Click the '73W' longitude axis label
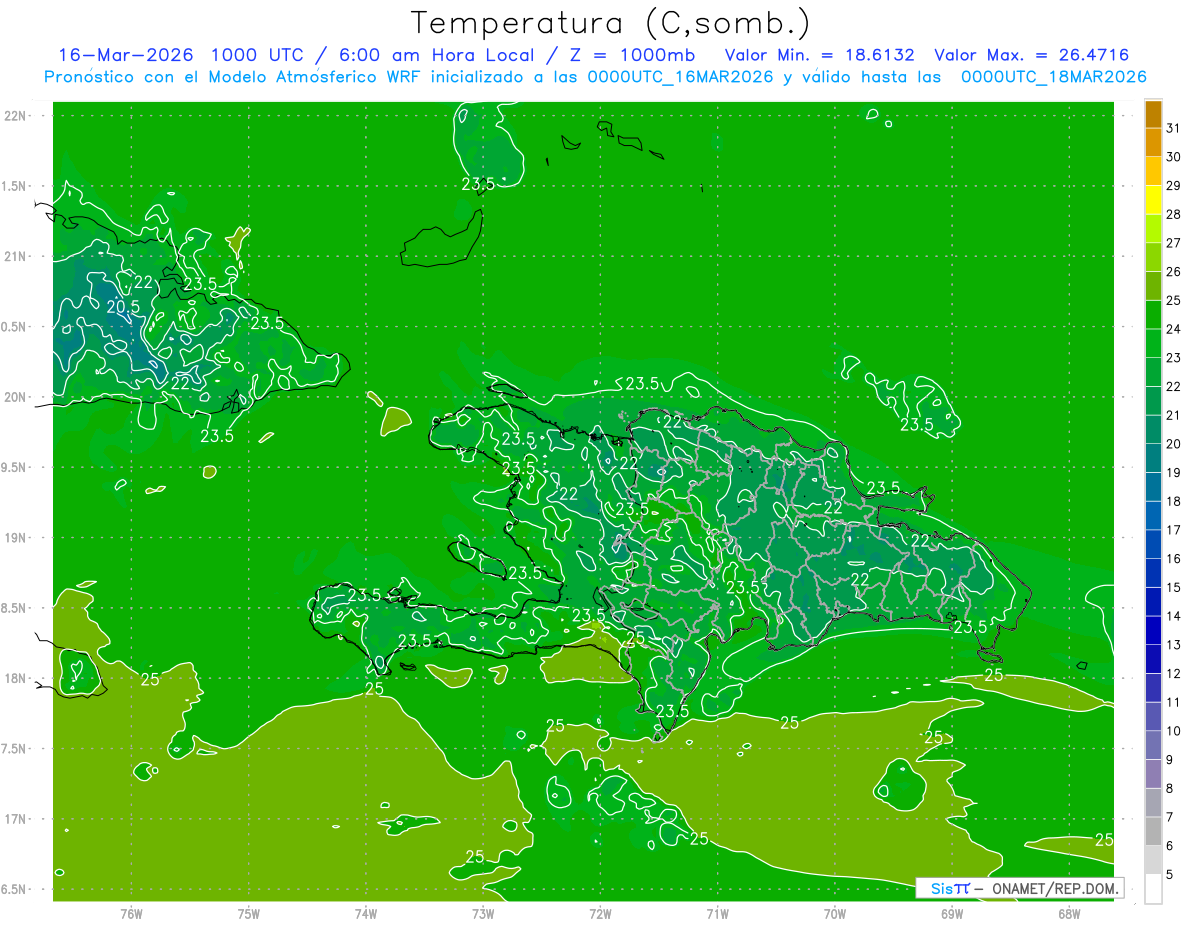The width and height of the screenshot is (1200, 927). pos(483,914)
